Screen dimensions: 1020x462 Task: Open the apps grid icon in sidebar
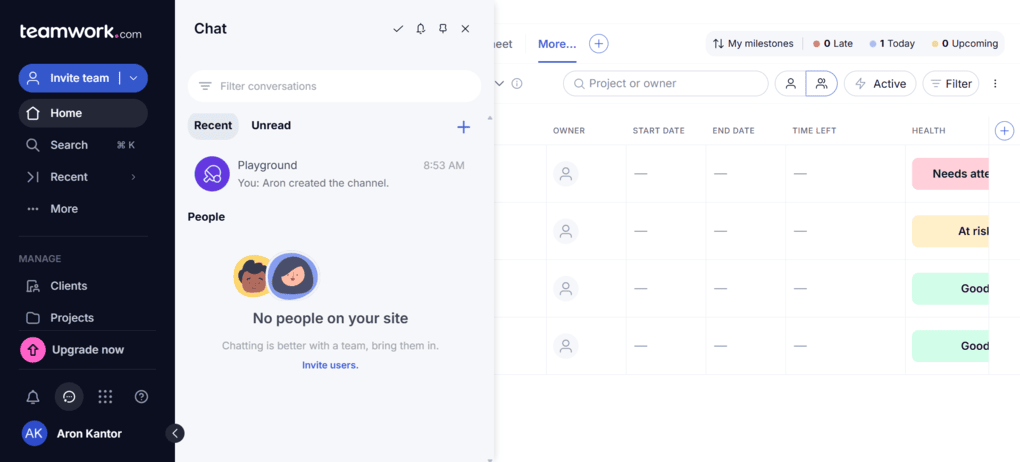(x=105, y=397)
